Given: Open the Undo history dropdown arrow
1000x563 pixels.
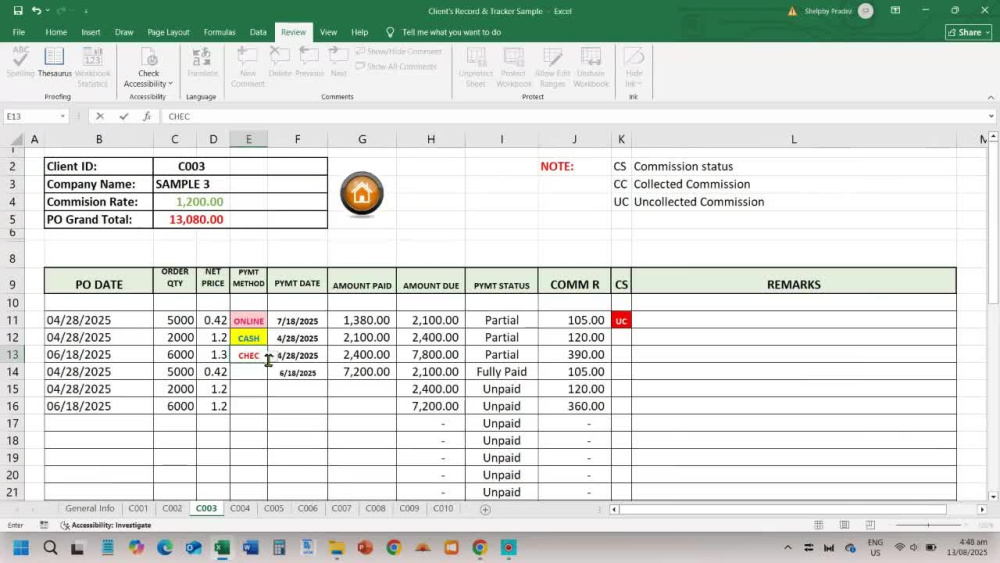Looking at the screenshot, I should pyautogui.click(x=48, y=11).
